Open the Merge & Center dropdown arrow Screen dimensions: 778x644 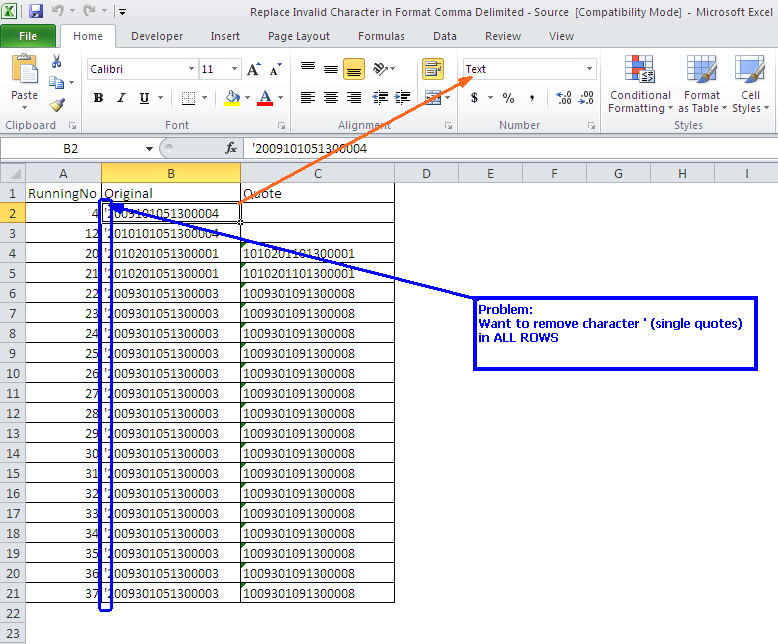point(448,98)
